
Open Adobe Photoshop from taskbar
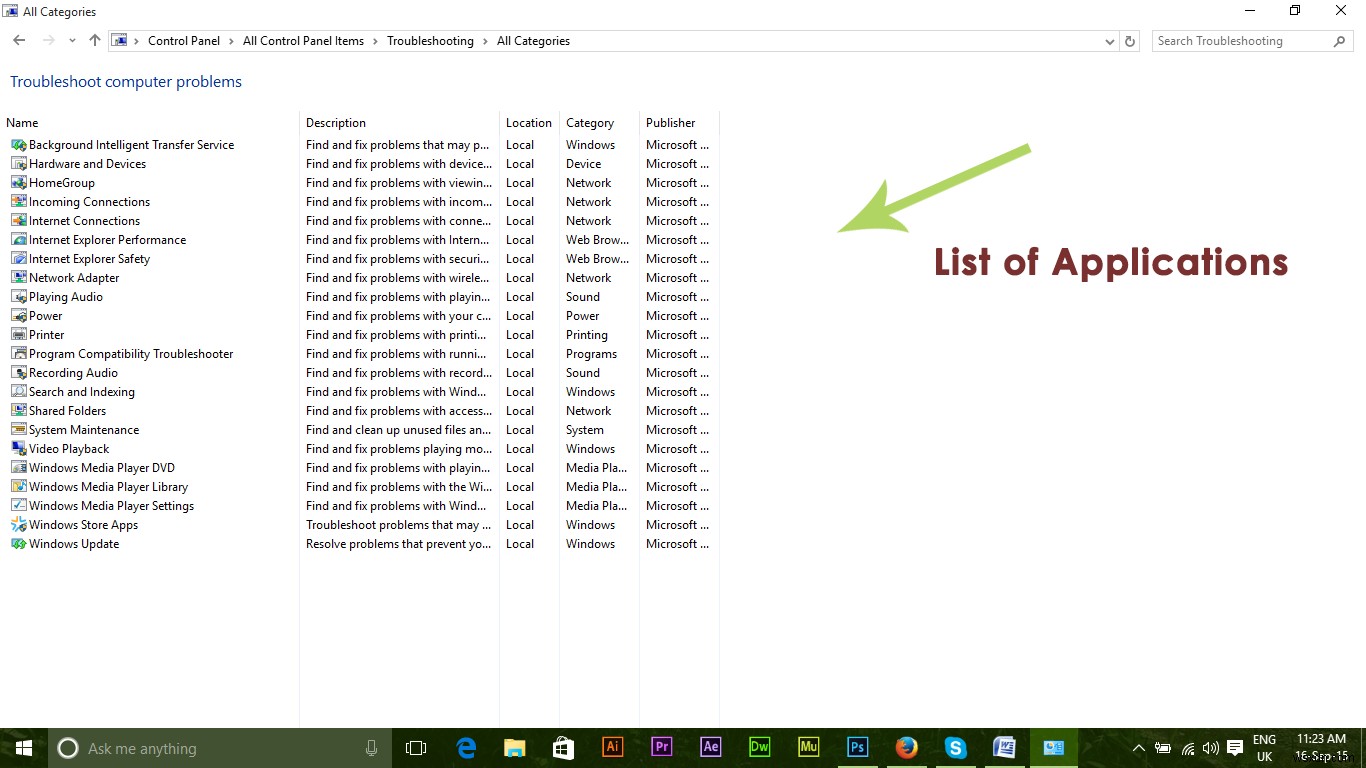tap(857, 747)
